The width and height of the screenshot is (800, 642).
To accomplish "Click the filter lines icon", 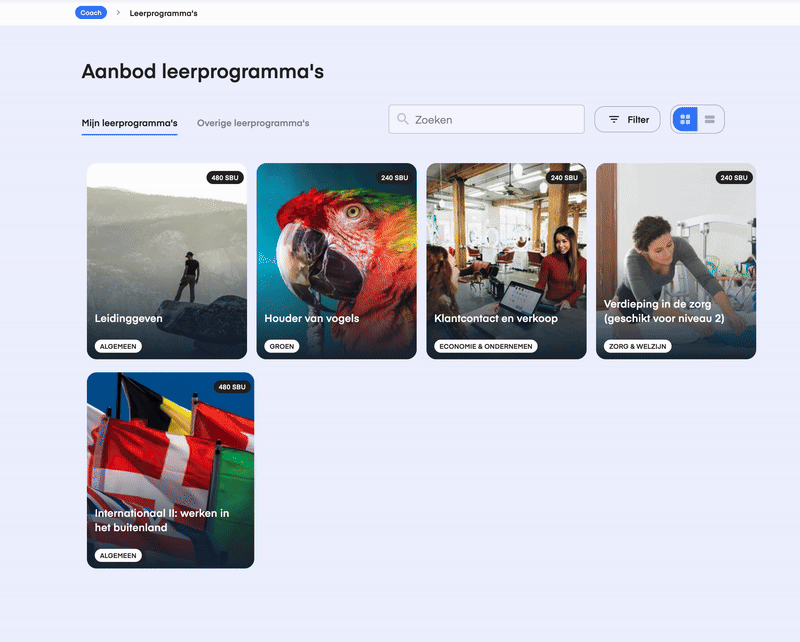I will (614, 119).
